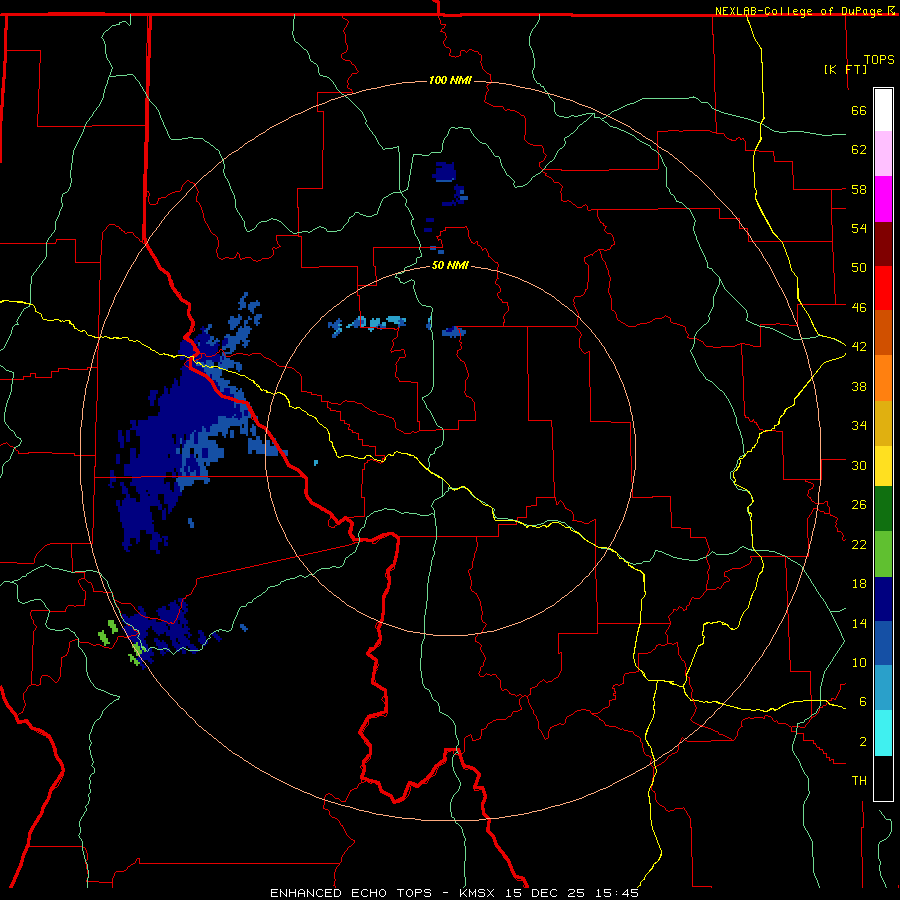Click the 38 value on the legend

(x=859, y=386)
